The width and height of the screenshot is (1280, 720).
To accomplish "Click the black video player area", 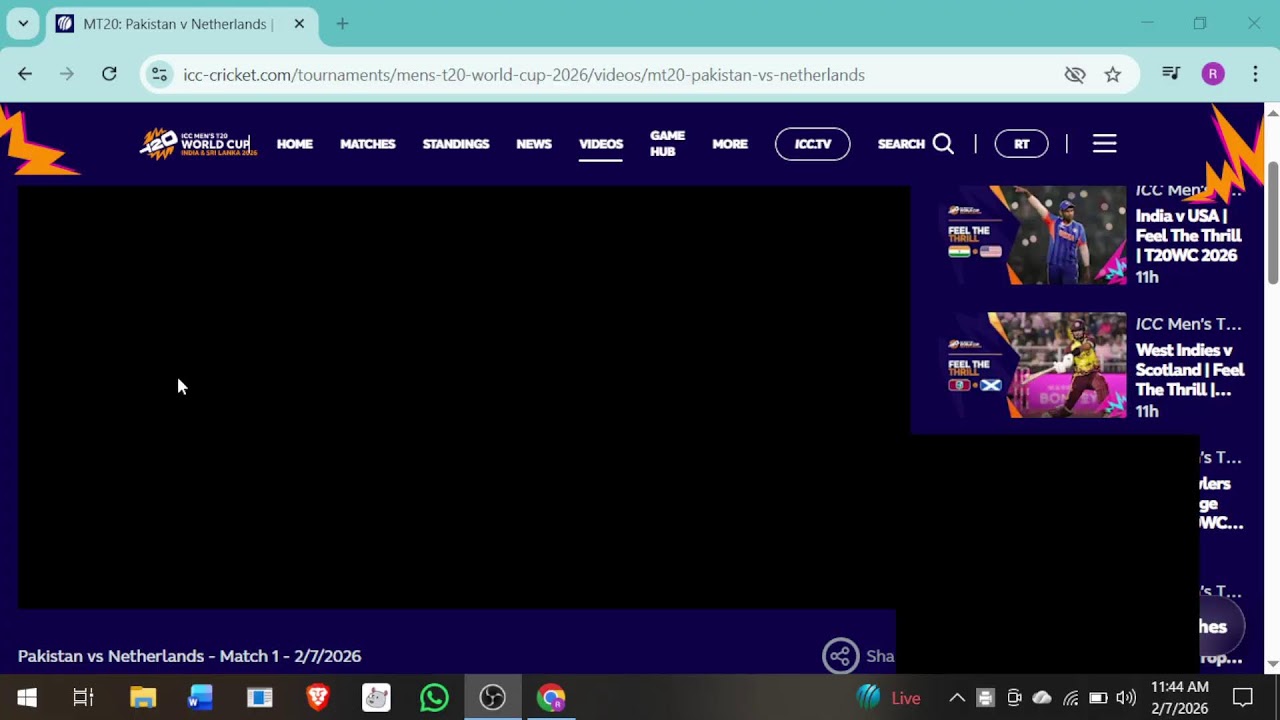I will (464, 397).
